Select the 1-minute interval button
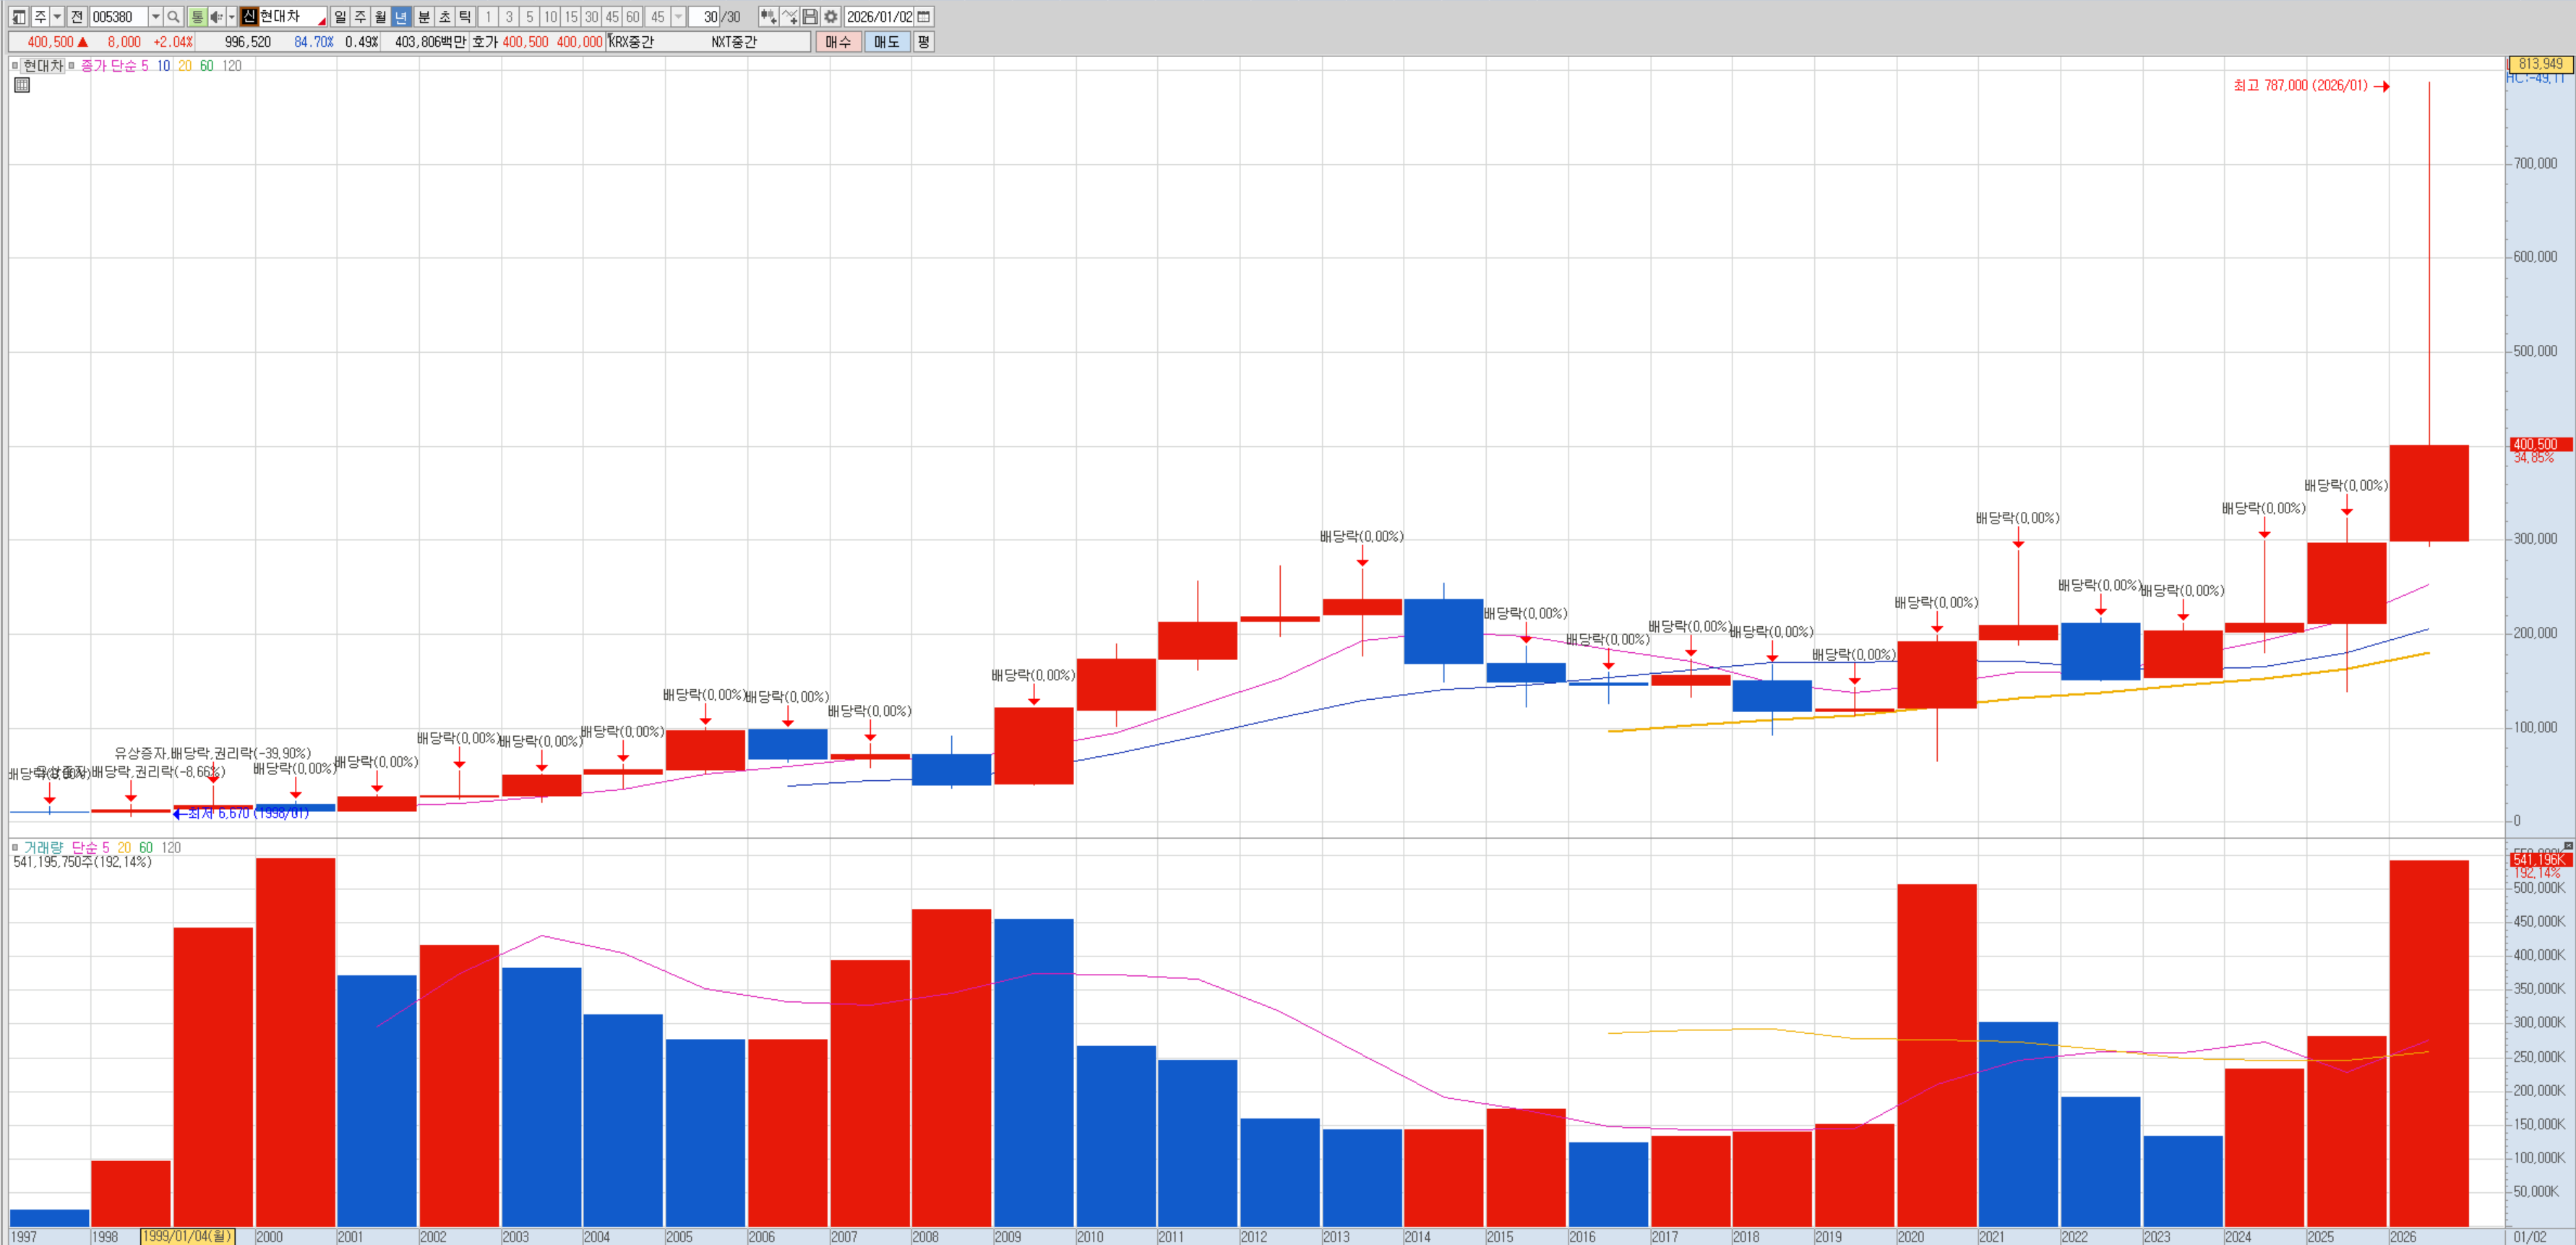 click(488, 16)
